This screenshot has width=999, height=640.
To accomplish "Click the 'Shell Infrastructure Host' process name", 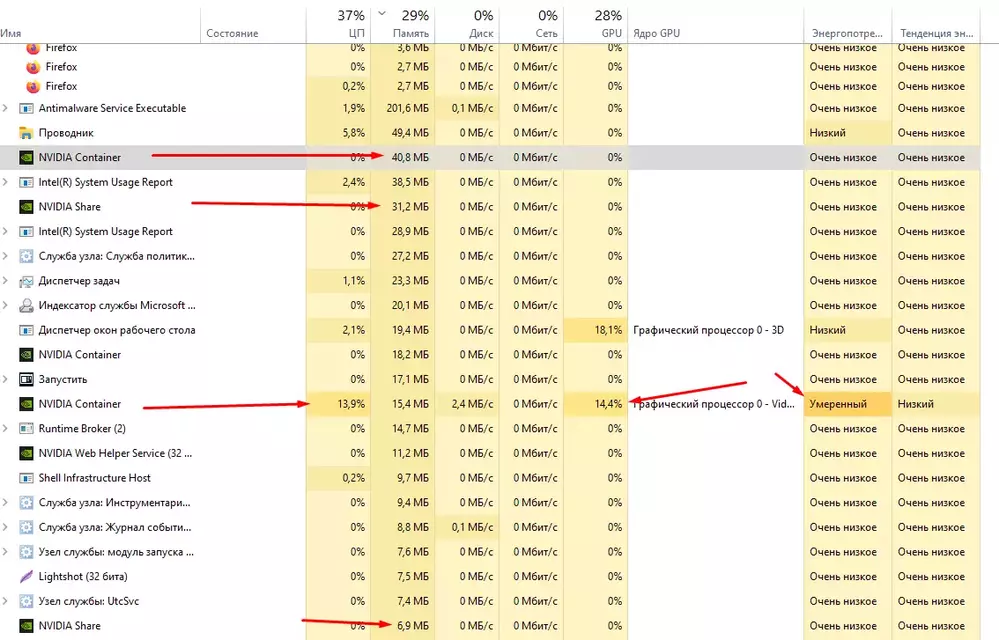I will coord(94,478).
